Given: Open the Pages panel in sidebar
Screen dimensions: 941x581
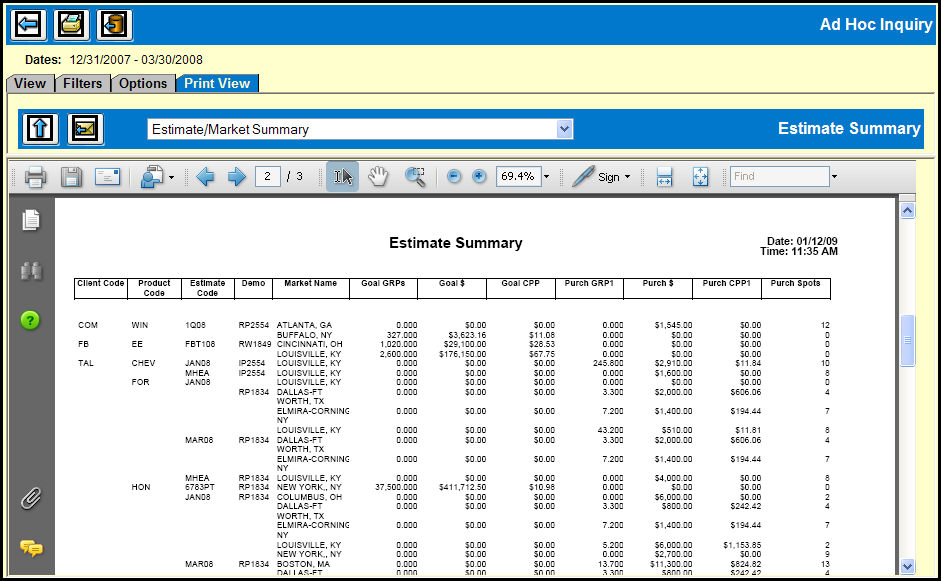Looking at the screenshot, I should tap(31, 220).
